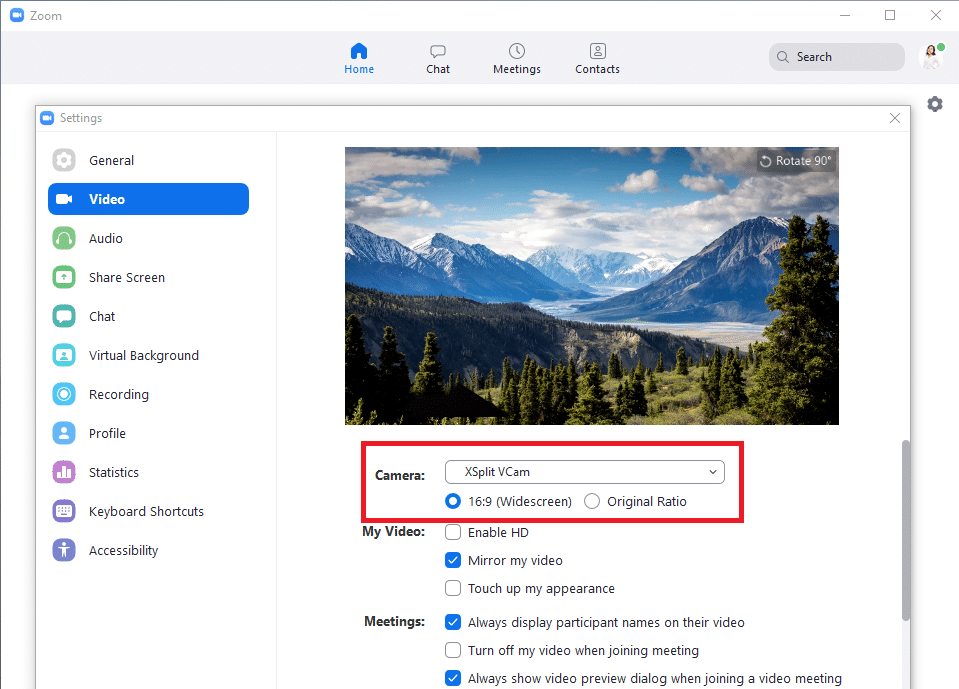Screen dimensions: 959x689
Task: Click the Virtual Background sidebar icon
Action: point(64,355)
